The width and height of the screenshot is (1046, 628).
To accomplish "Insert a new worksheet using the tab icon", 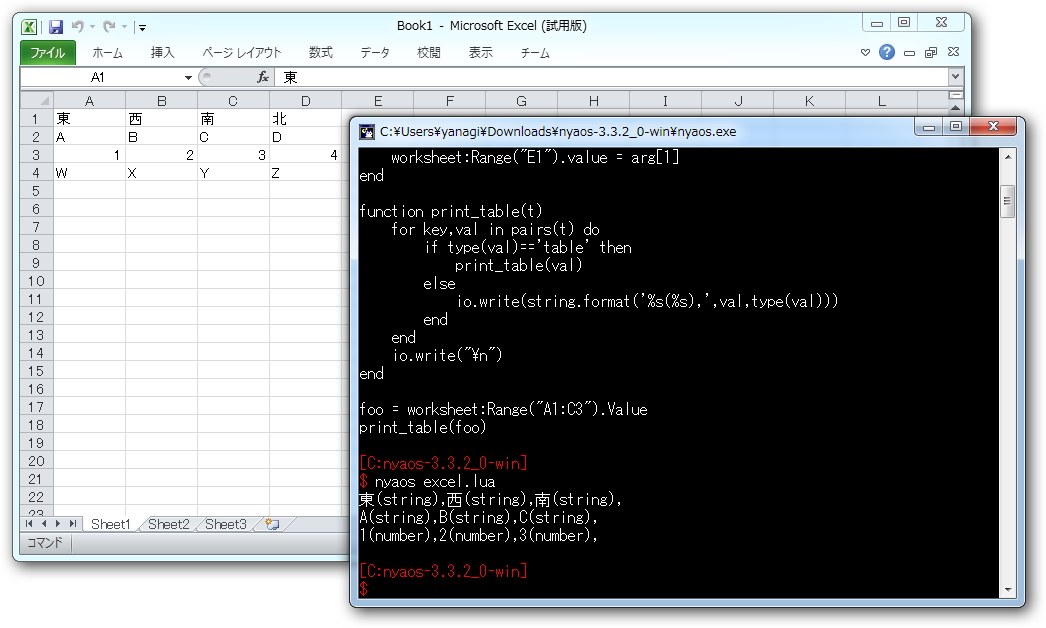I will pos(270,523).
